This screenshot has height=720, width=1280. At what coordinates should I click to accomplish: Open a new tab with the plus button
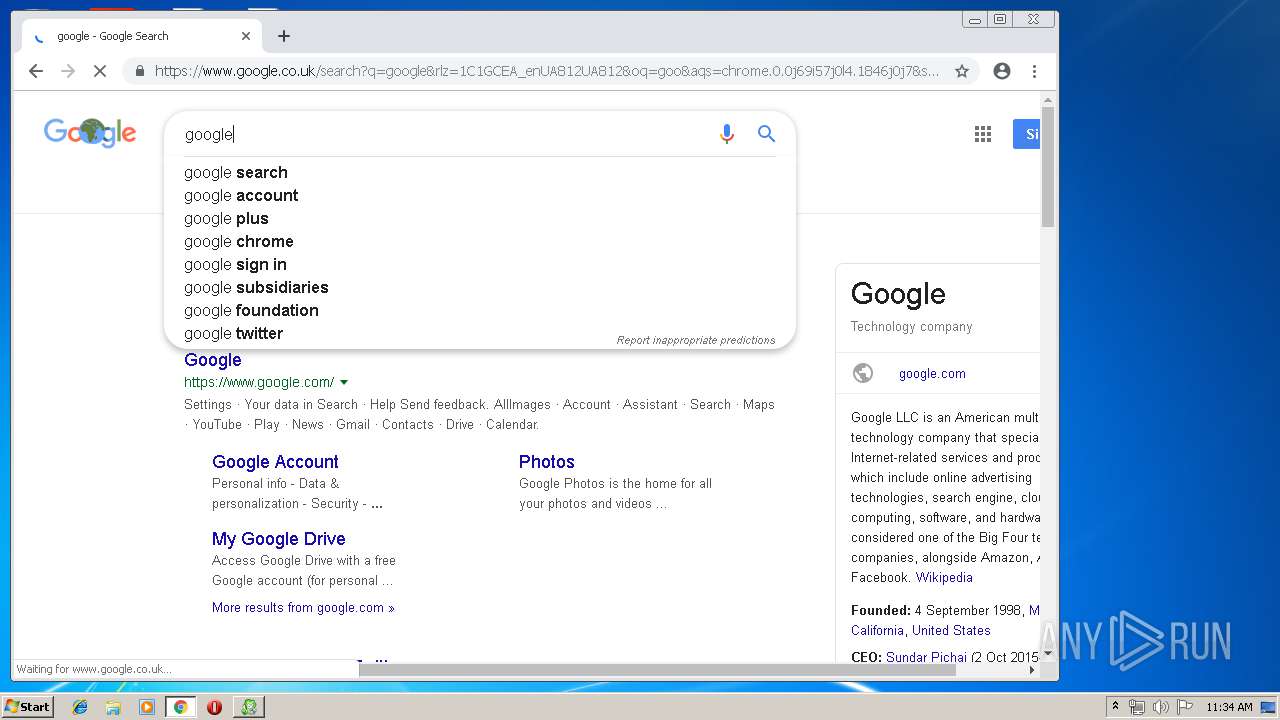tap(284, 36)
